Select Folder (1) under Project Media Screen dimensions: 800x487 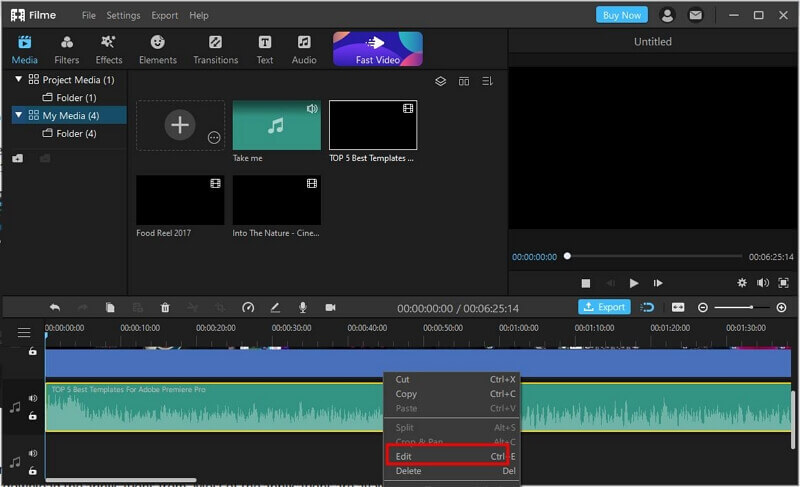[69, 97]
